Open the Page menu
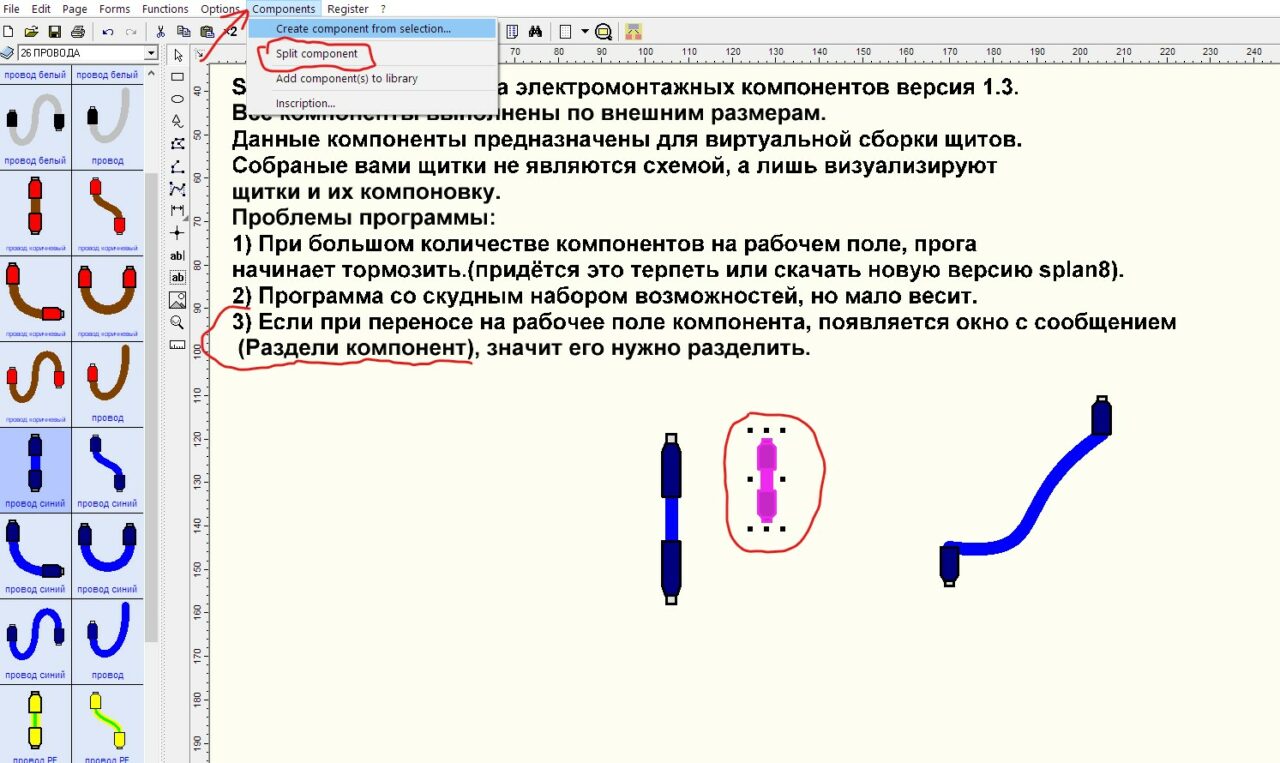1280x763 pixels. coord(75,9)
